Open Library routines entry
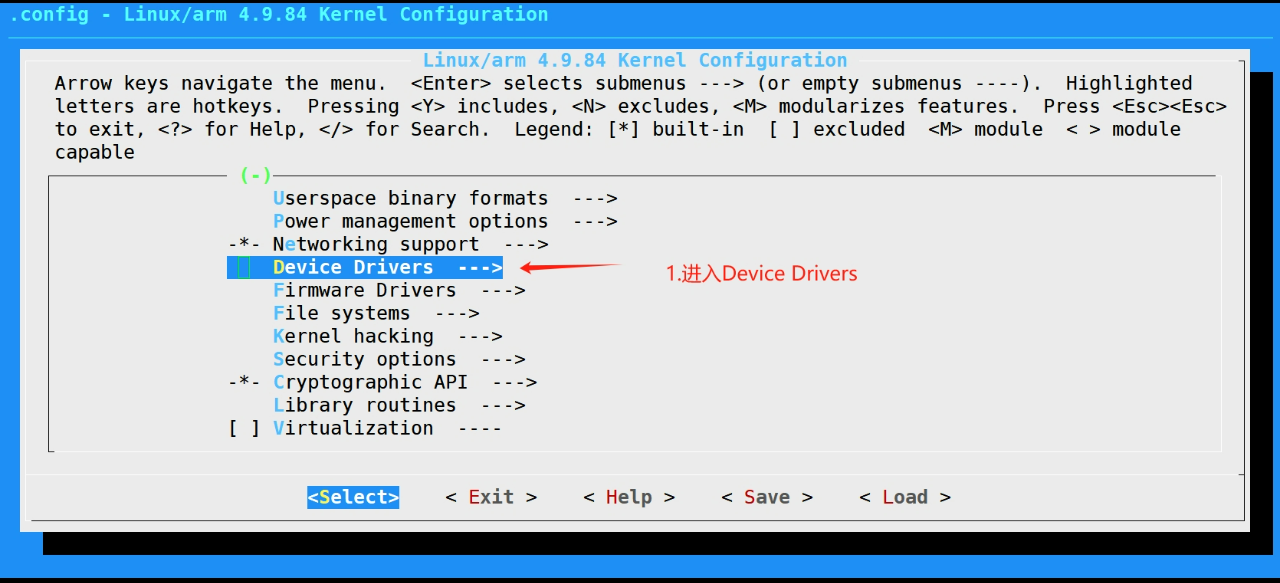This screenshot has height=583, width=1280. [364, 406]
